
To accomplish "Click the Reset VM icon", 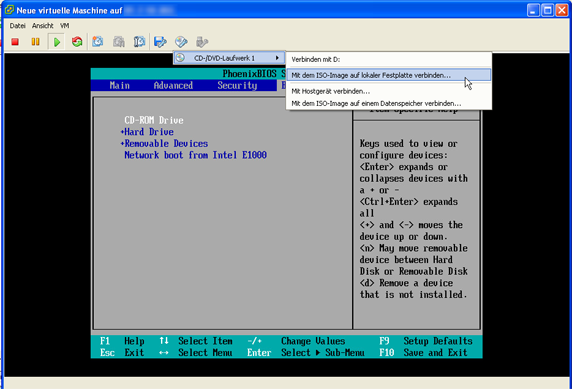I will 77,42.
